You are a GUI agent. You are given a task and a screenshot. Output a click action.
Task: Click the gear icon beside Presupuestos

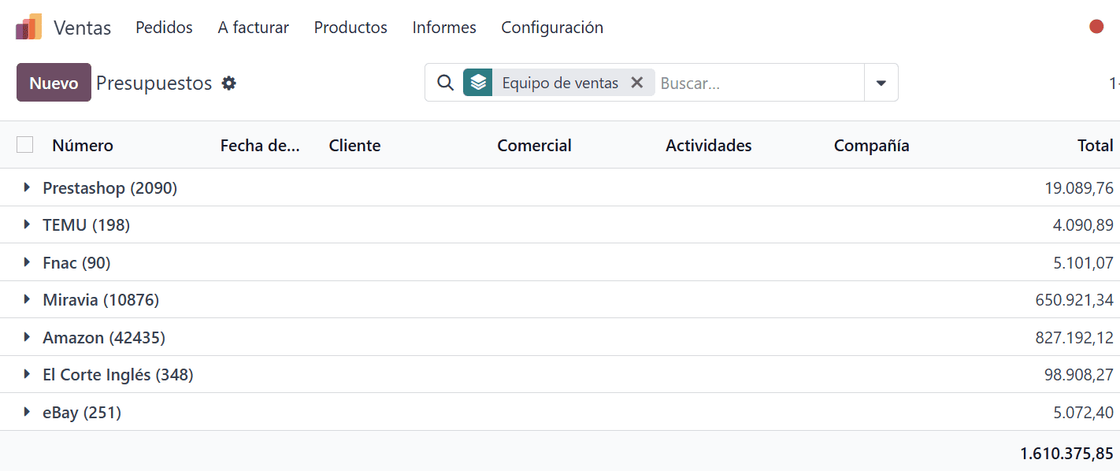click(x=229, y=83)
